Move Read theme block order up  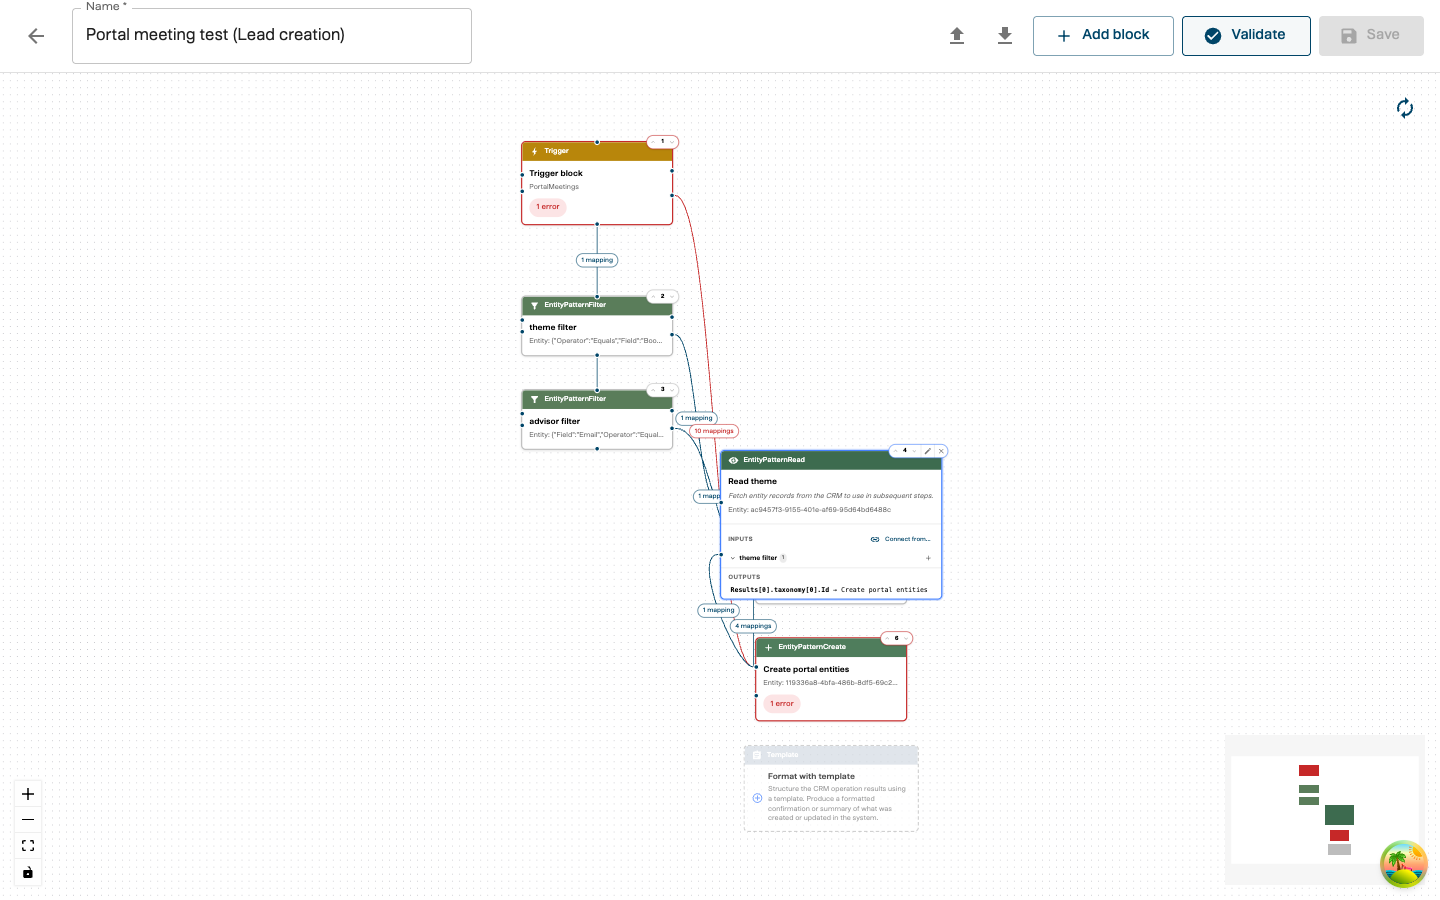pyautogui.click(x=896, y=451)
